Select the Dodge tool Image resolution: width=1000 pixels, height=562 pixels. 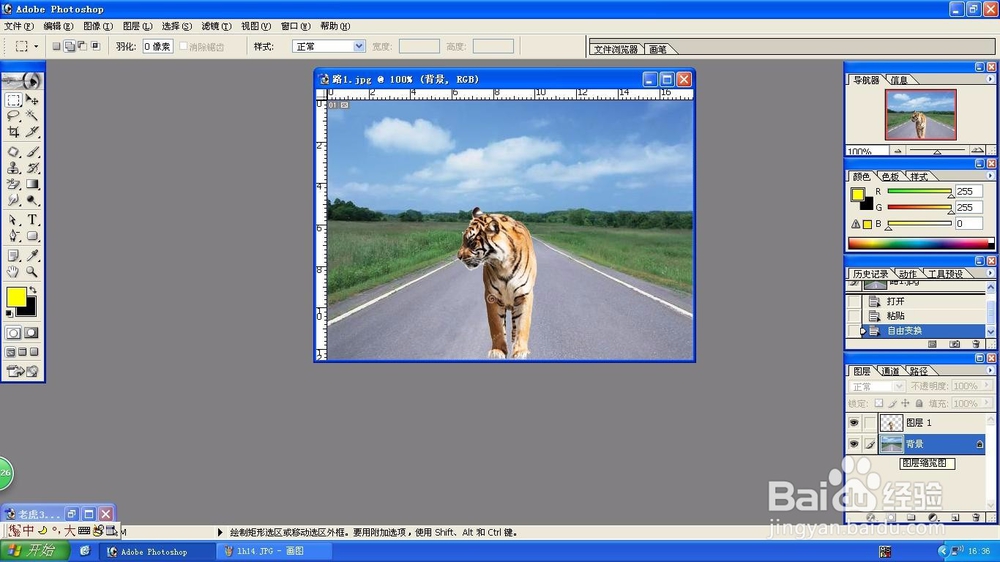click(x=32, y=200)
